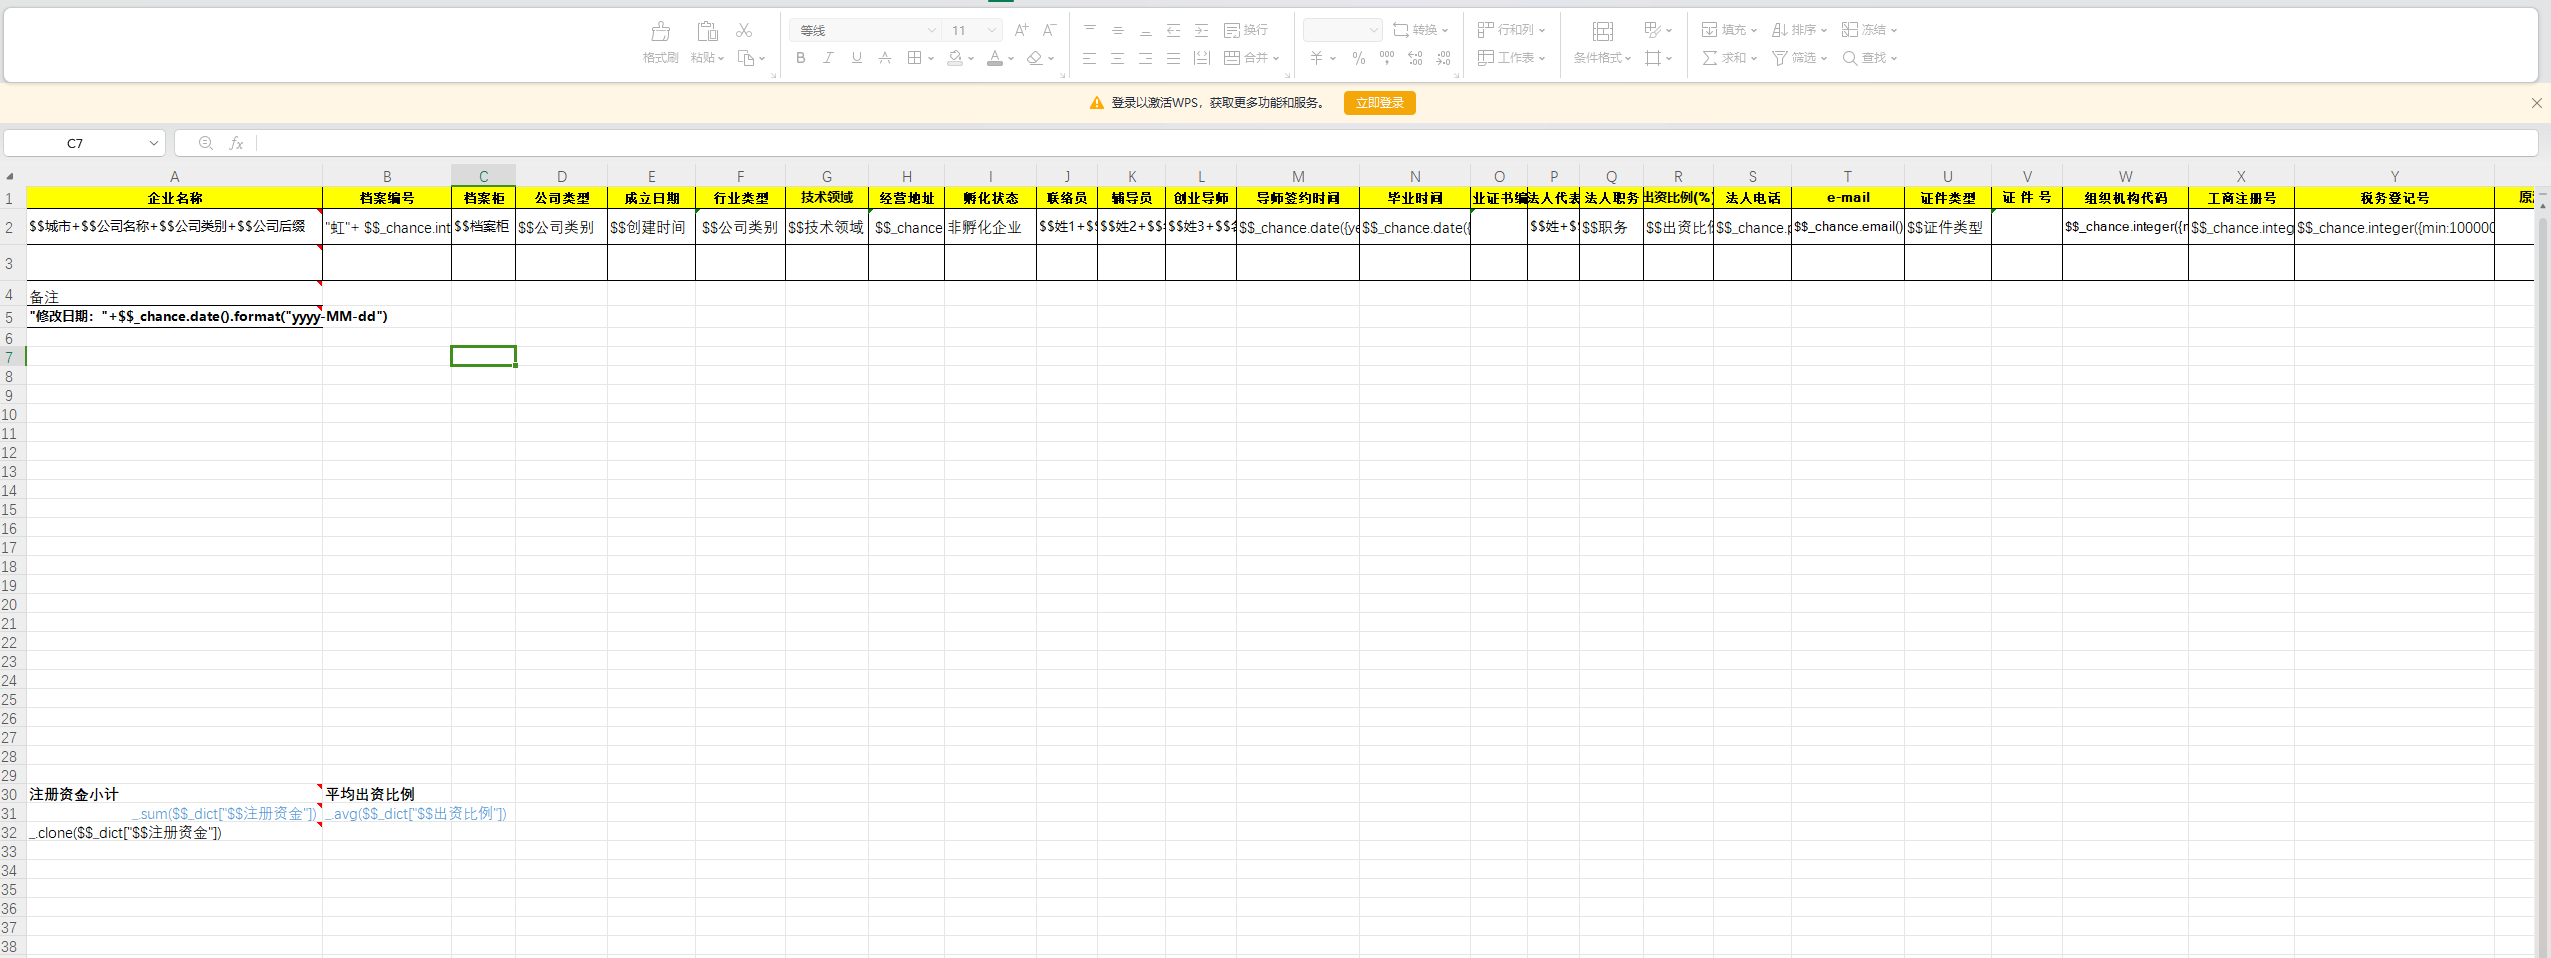
Task: Click the Format Painter (格式刷) icon
Action: pos(660,32)
